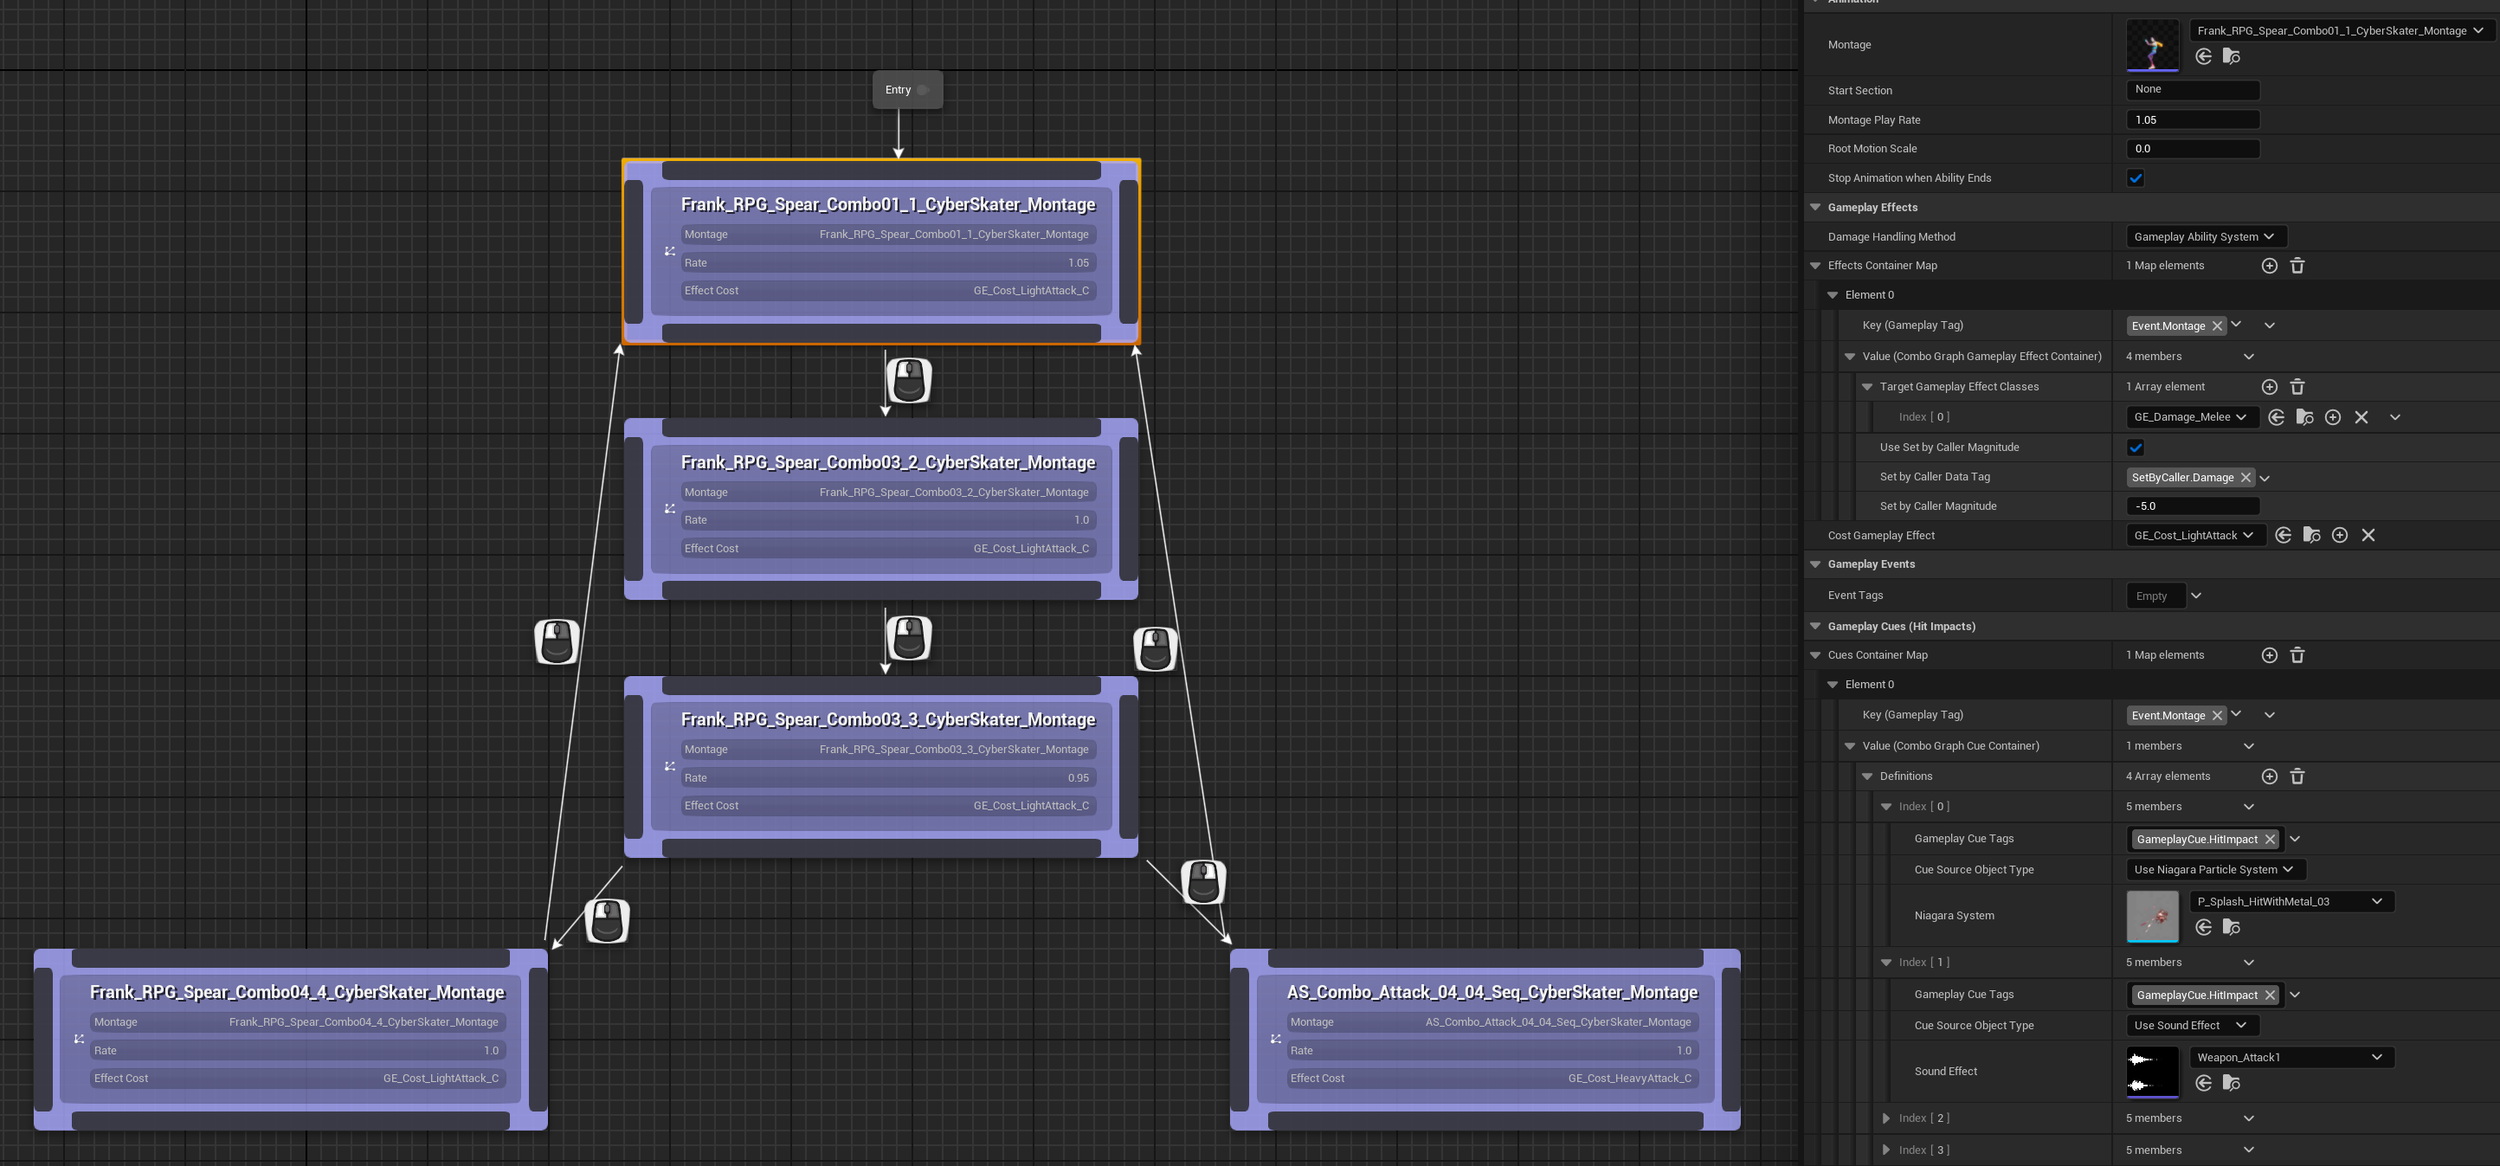2500x1166 pixels.
Task: Add element to Effects Container Map
Action: pos(2269,266)
